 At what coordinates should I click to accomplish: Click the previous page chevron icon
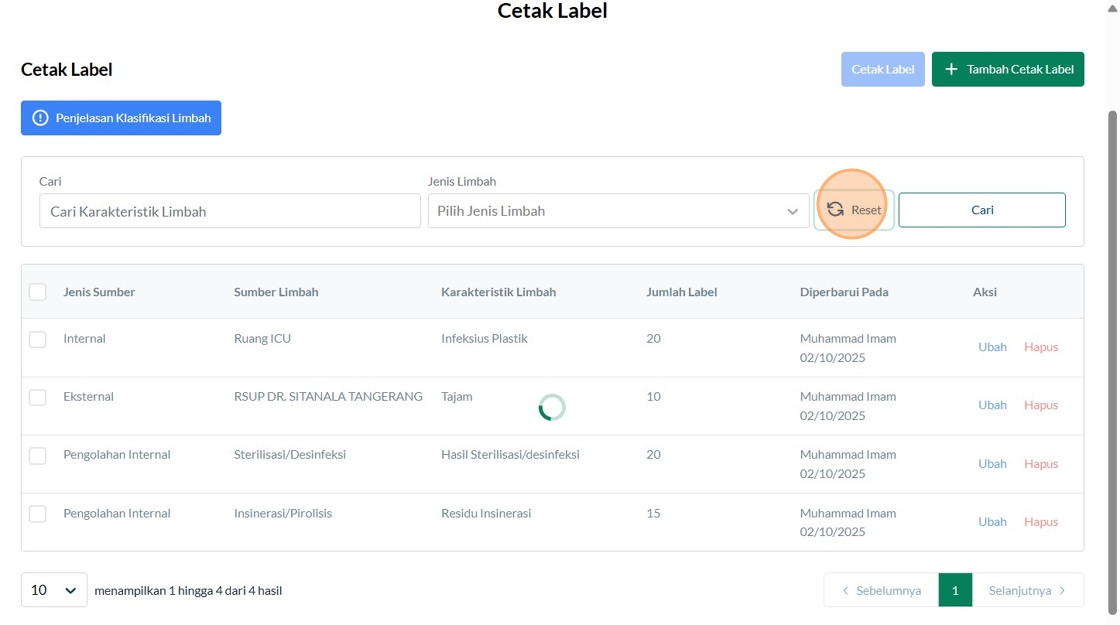(845, 590)
